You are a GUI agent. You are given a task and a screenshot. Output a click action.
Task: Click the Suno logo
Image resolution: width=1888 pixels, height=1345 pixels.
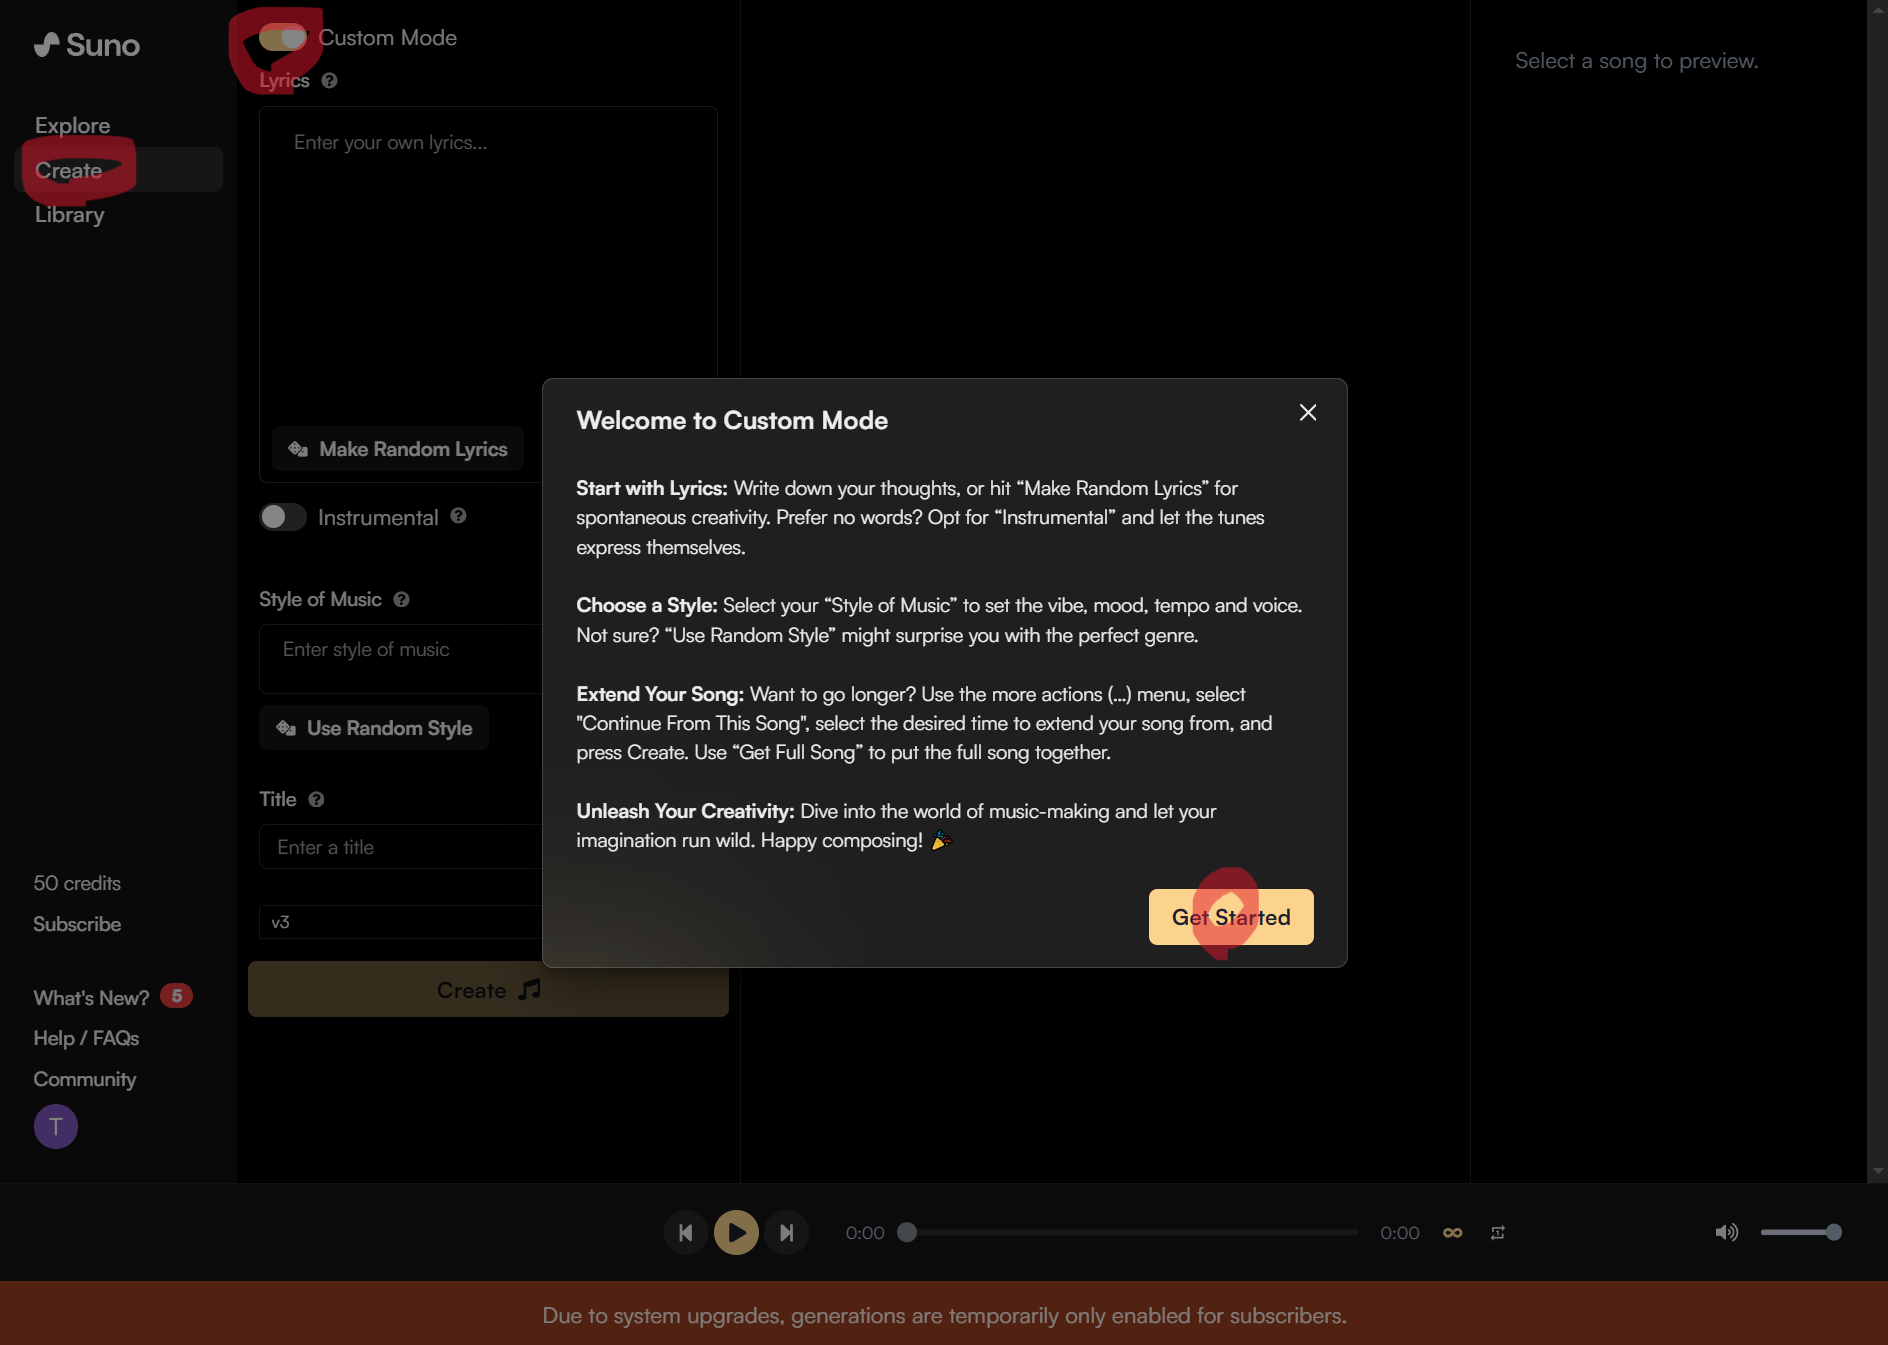click(87, 45)
